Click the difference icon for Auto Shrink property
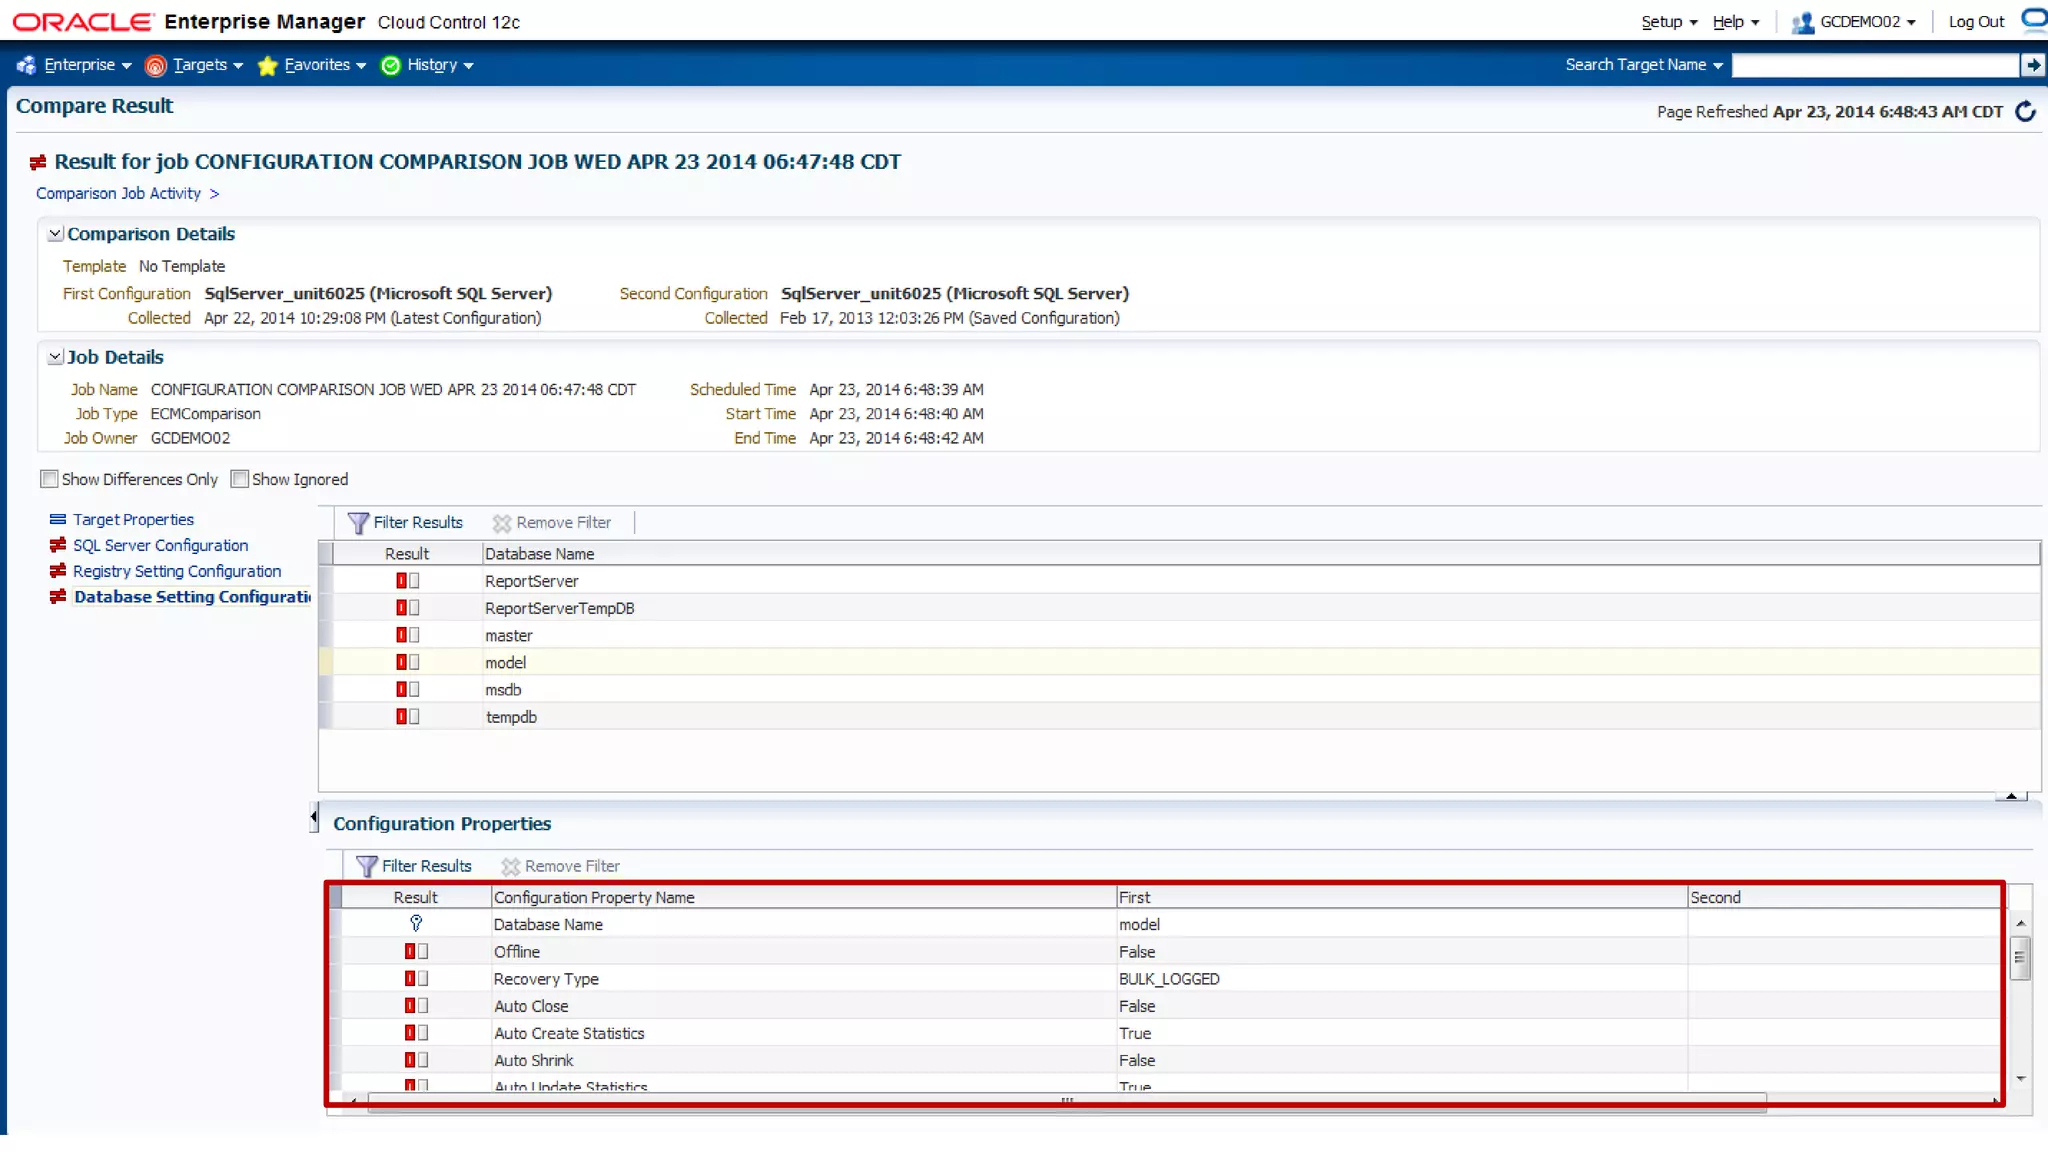Screen dimensions: 2048x1152 pyautogui.click(x=416, y=1059)
